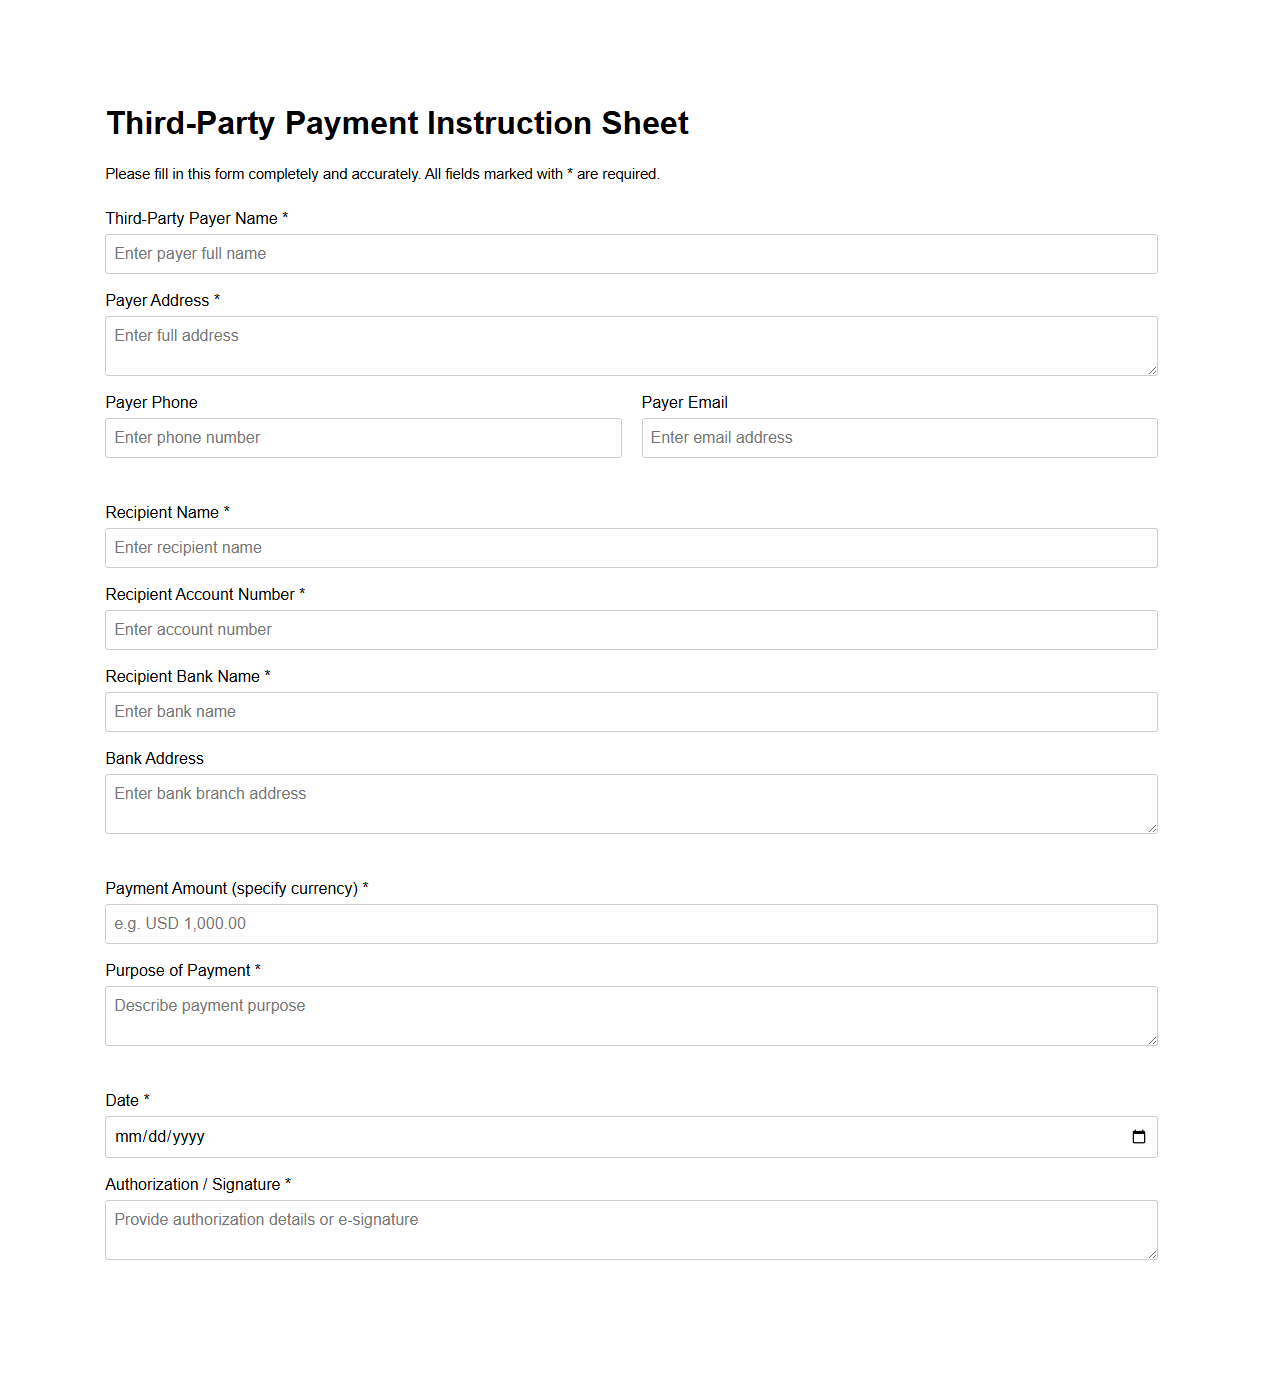Select the Payer Email input field
Screen dimensions: 1263x1390
click(x=899, y=437)
